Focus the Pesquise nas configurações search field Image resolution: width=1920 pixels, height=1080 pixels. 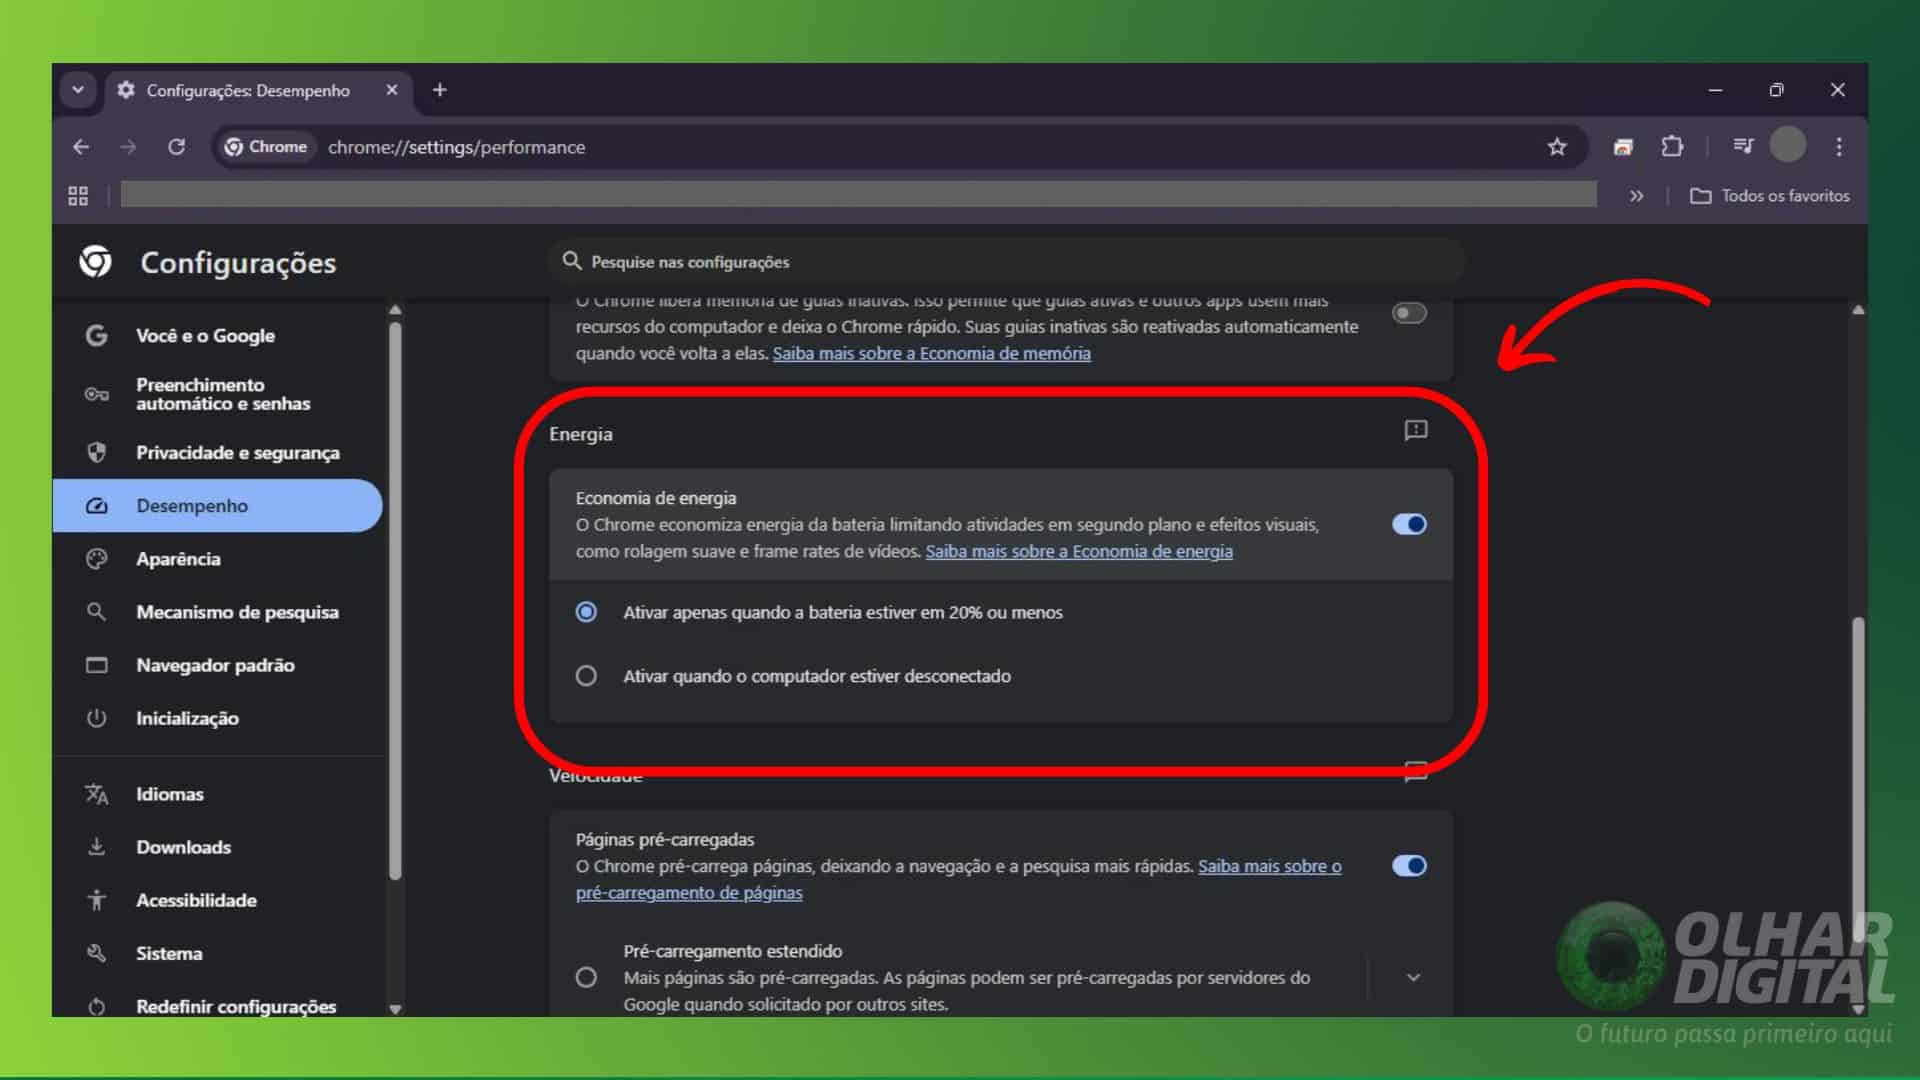(x=1005, y=262)
